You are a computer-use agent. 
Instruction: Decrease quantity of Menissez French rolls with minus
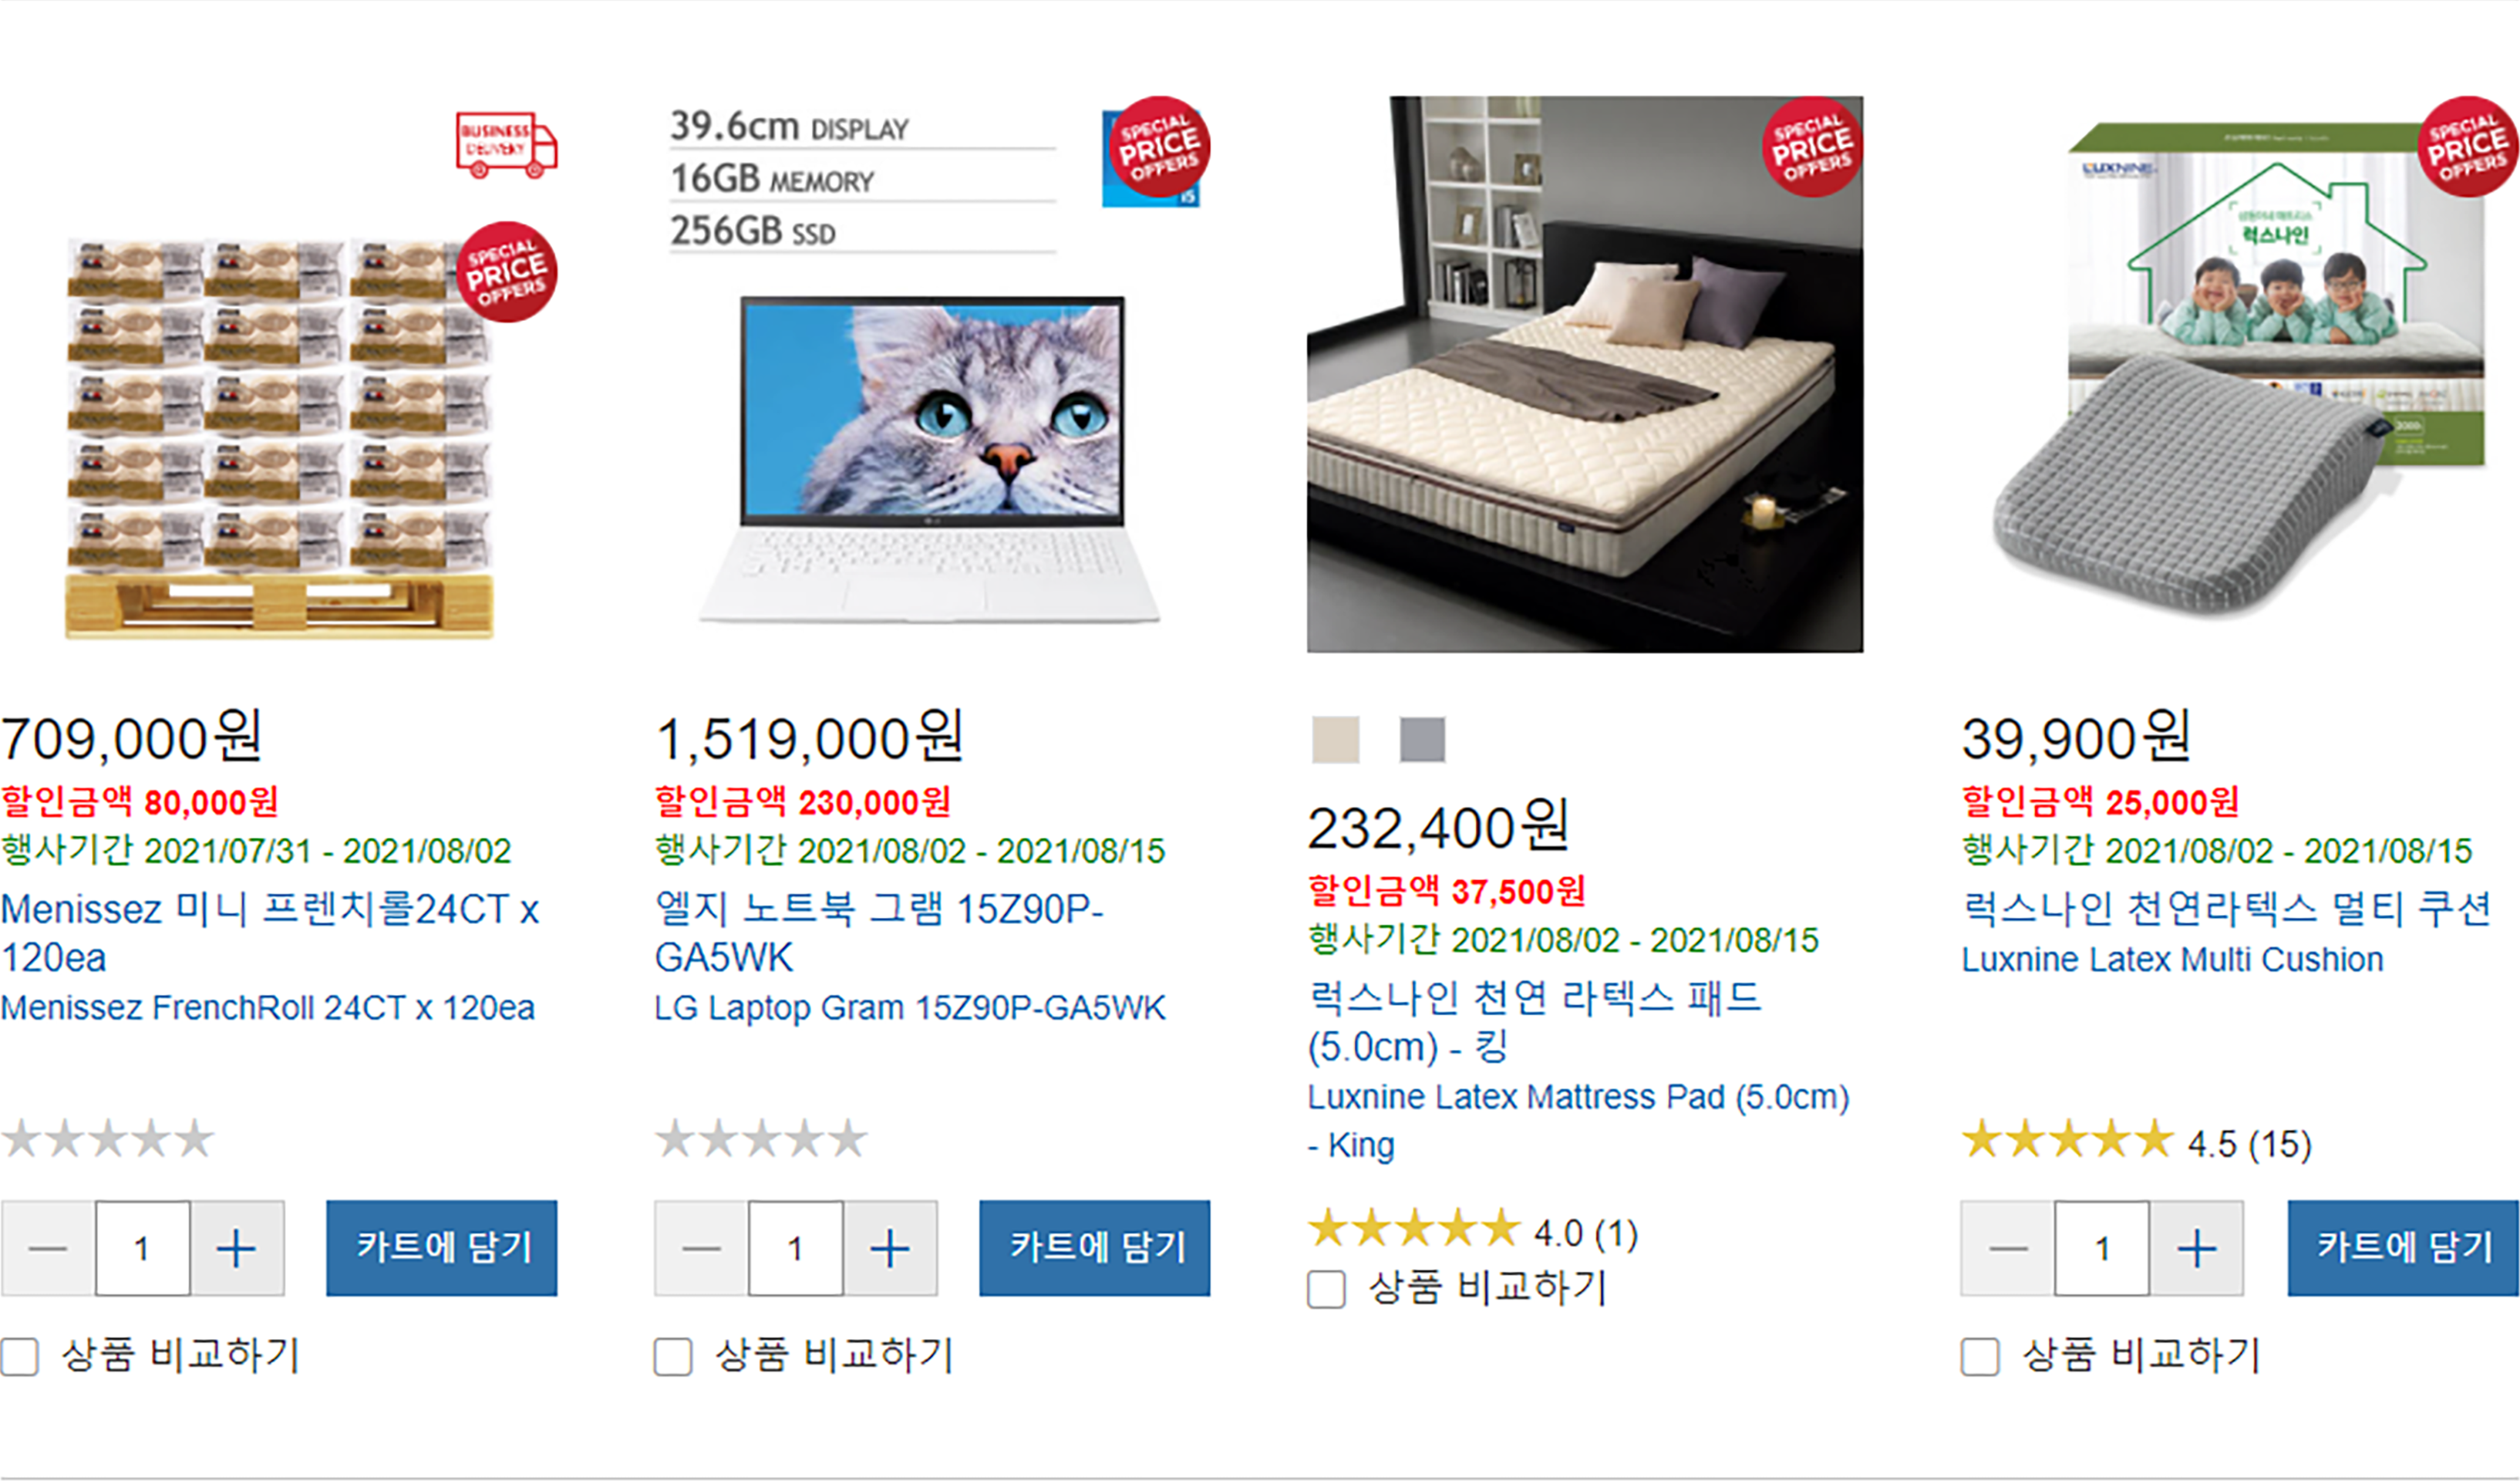pos(48,1248)
